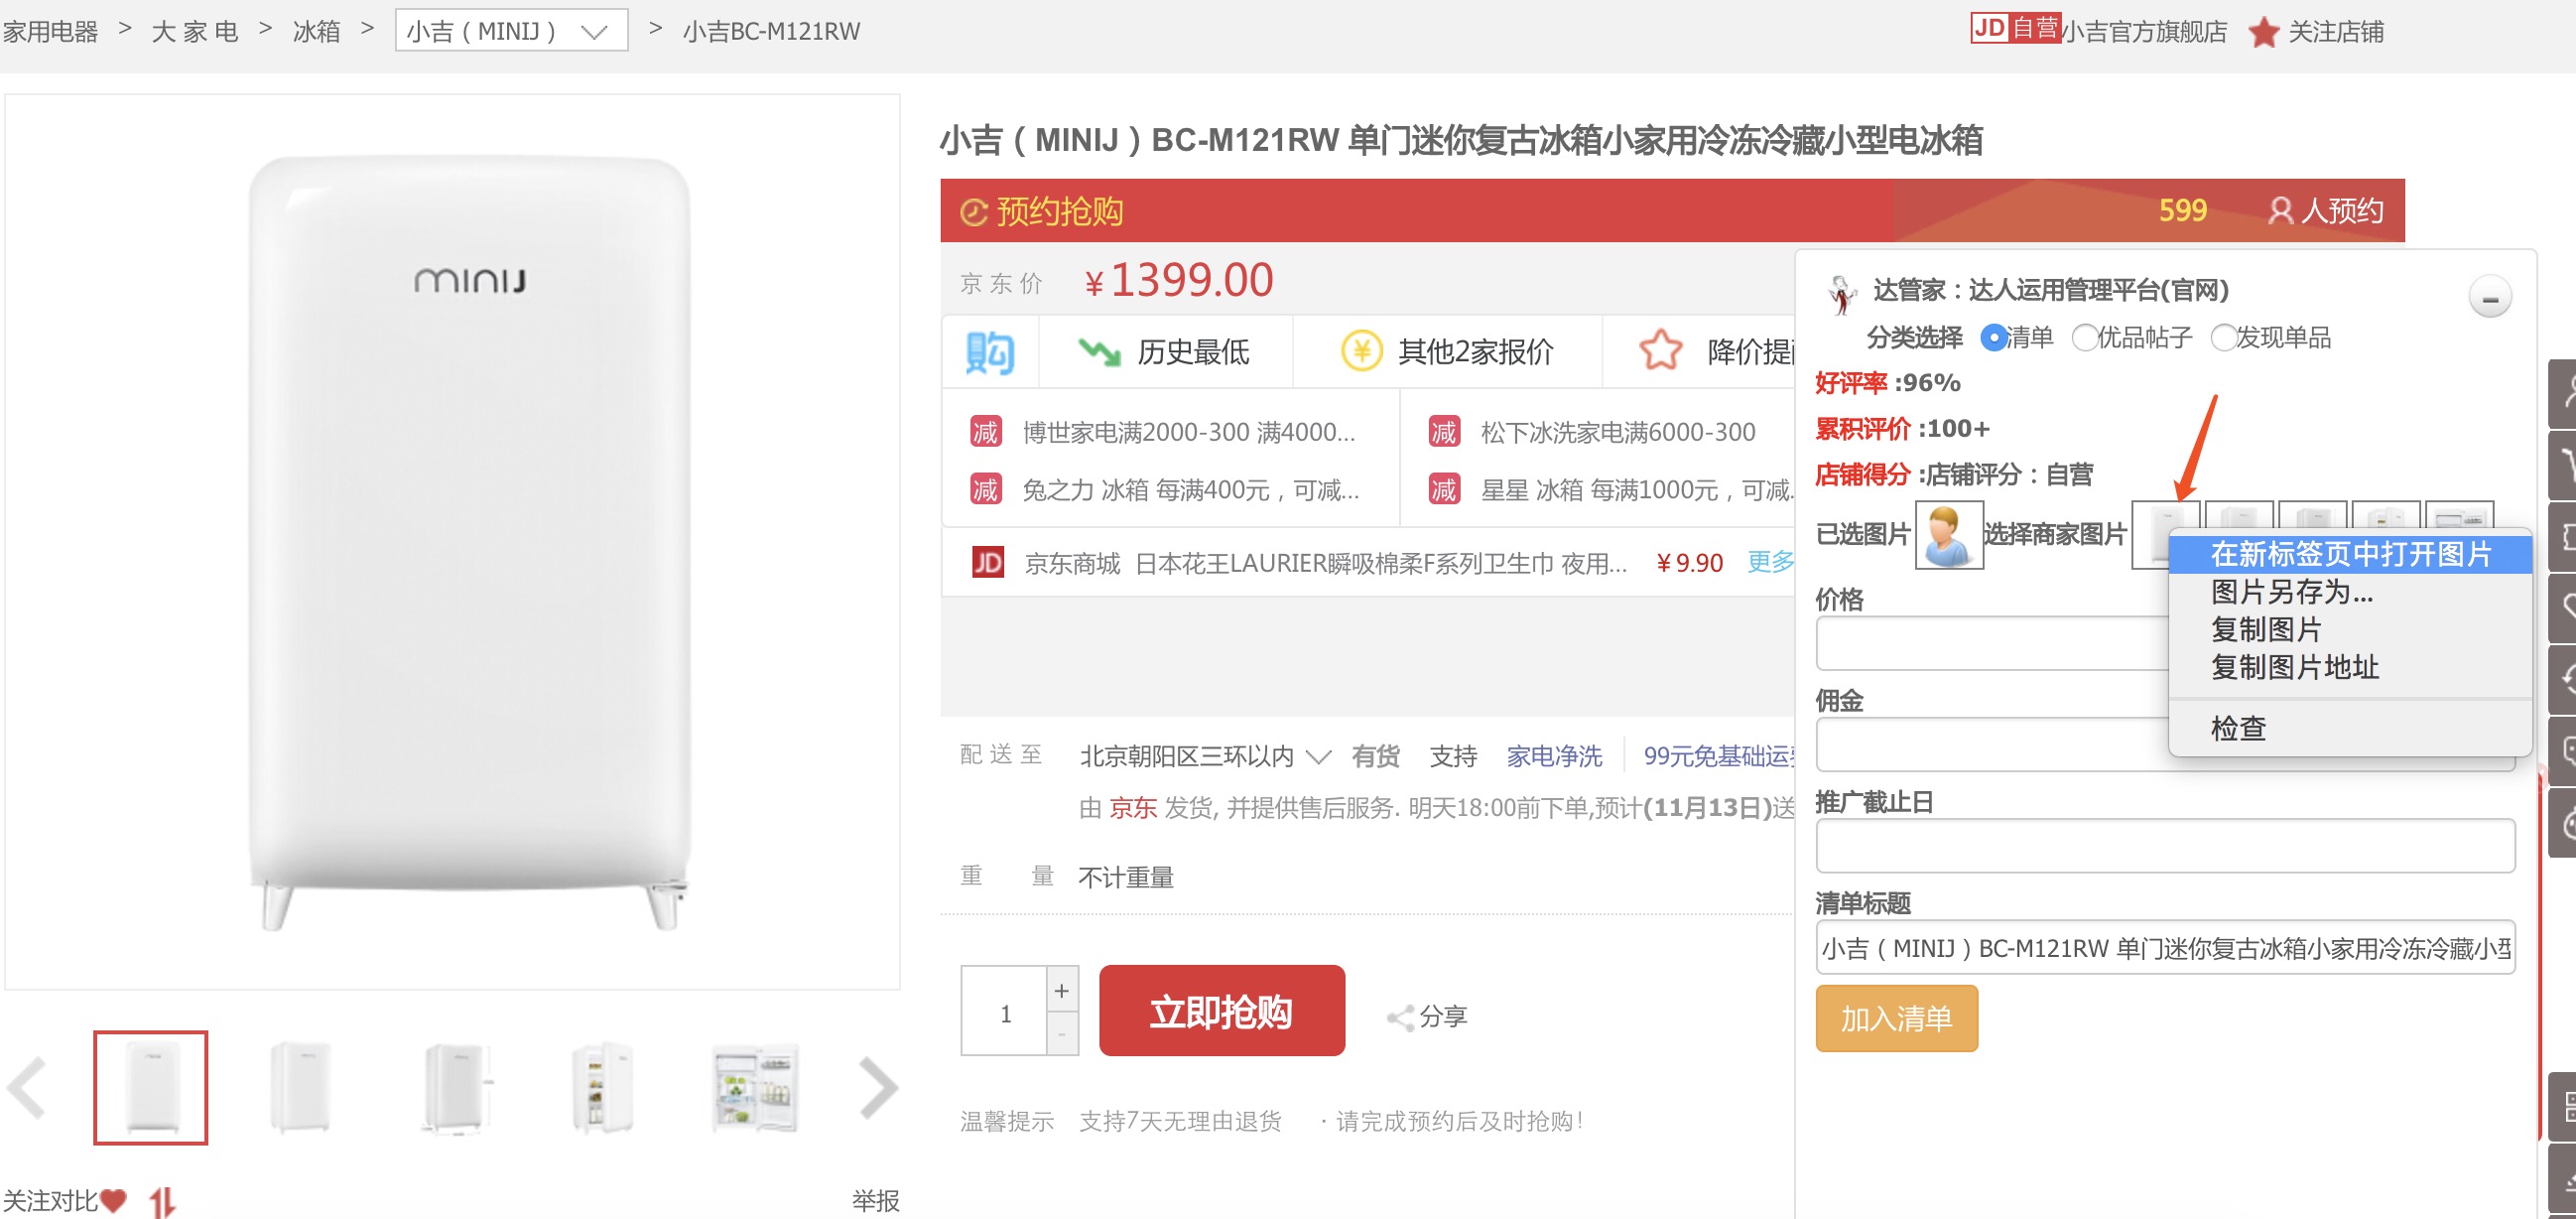
Task: Open image in new tab from context menu
Action: pos(2350,554)
